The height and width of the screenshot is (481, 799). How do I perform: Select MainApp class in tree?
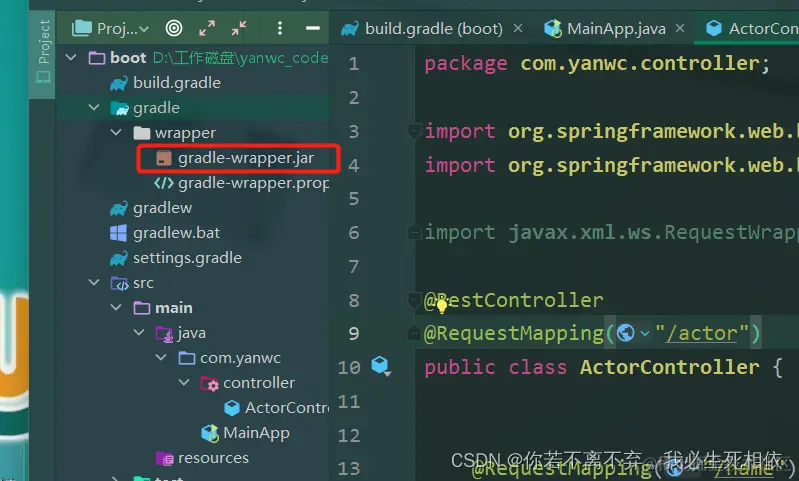click(256, 433)
